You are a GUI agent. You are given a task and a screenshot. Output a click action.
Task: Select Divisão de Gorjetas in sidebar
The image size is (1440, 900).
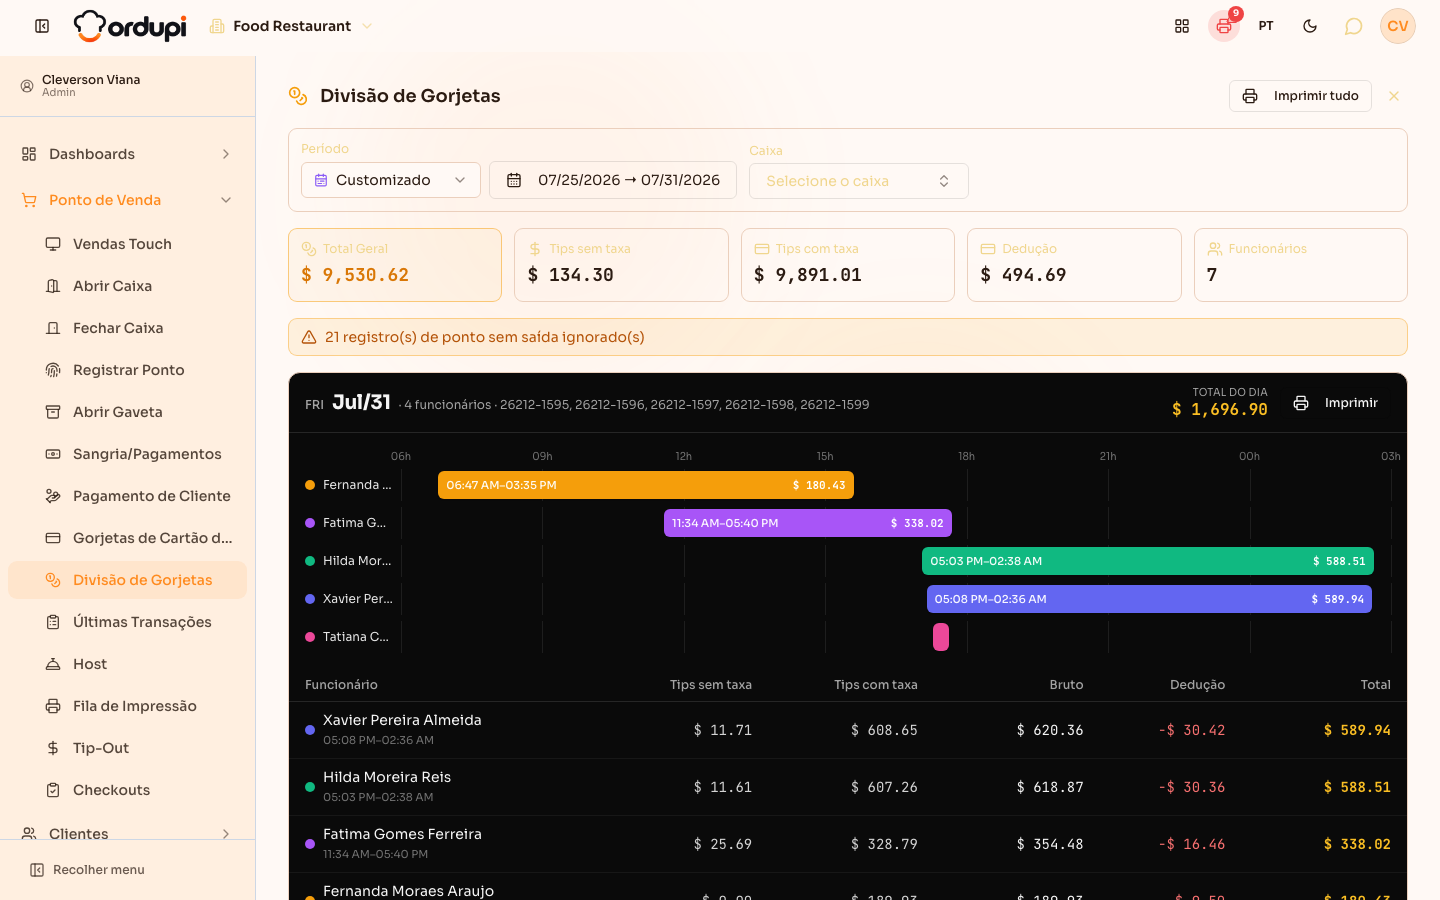pos(127,580)
